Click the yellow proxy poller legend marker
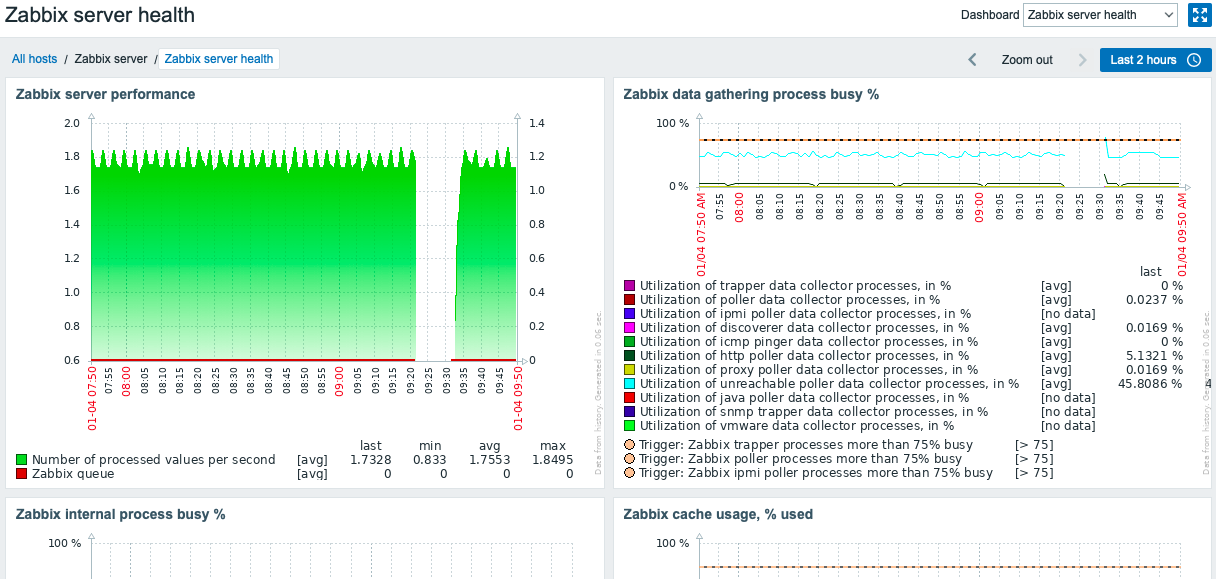Viewport: 1216px width, 579px height. (x=628, y=369)
